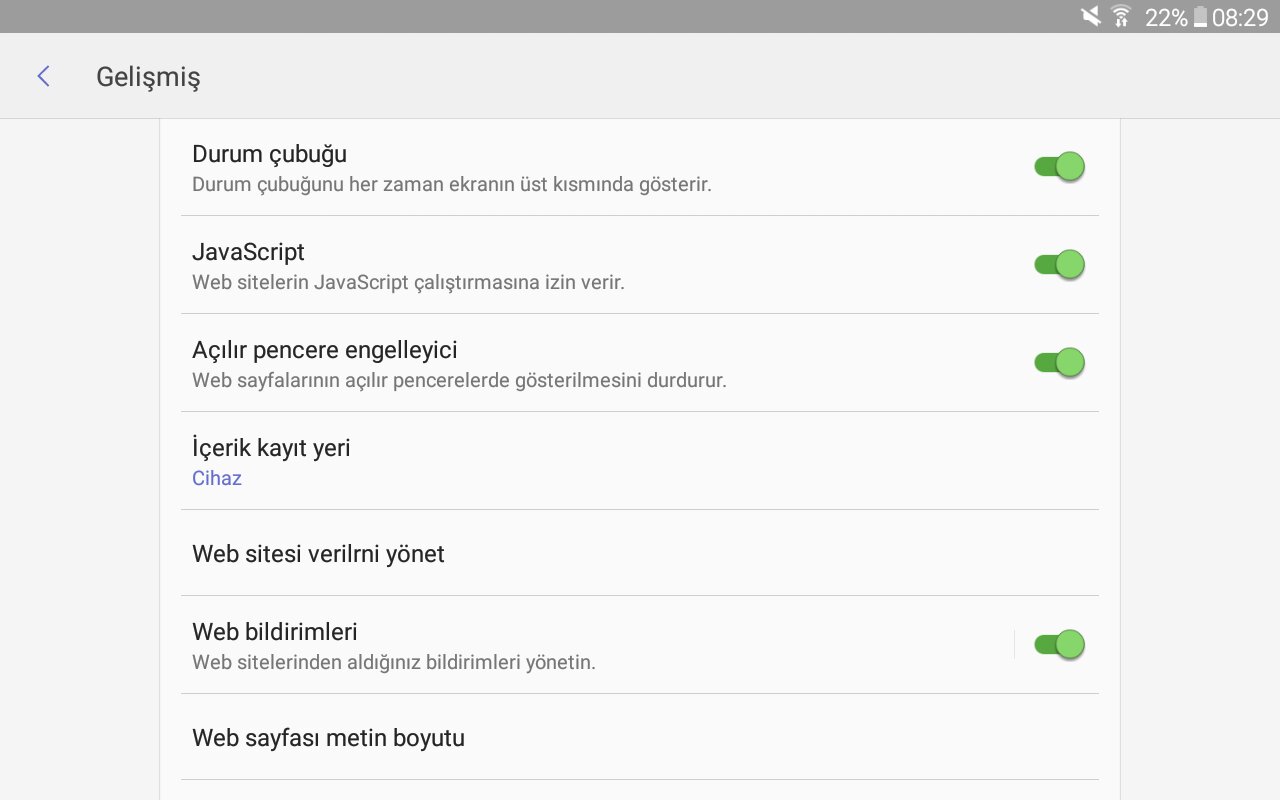This screenshot has height=800, width=1280.
Task: Tap the 08:29 clock in status bar
Action: pos(1240,17)
